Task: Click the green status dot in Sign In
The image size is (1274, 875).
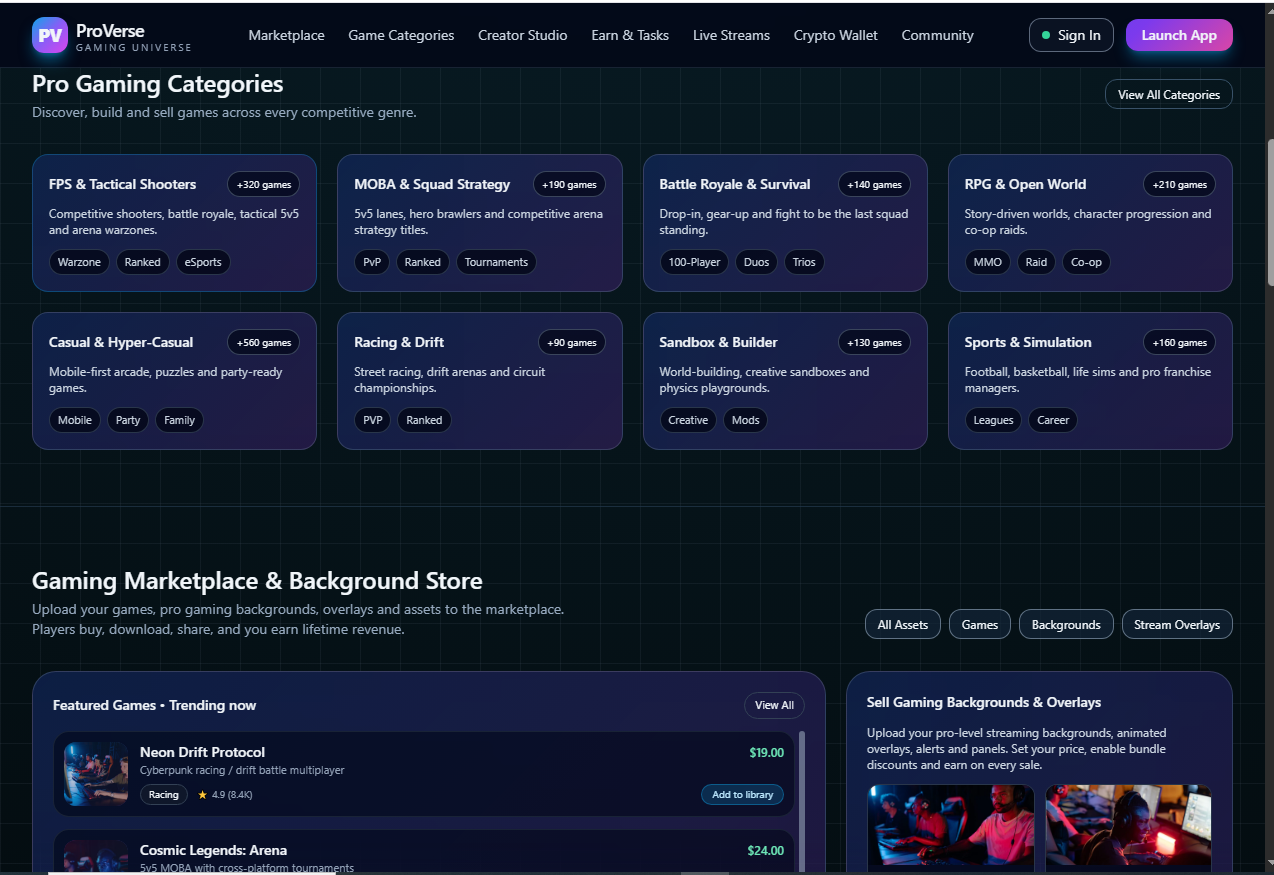Action: pyautogui.click(x=1046, y=35)
